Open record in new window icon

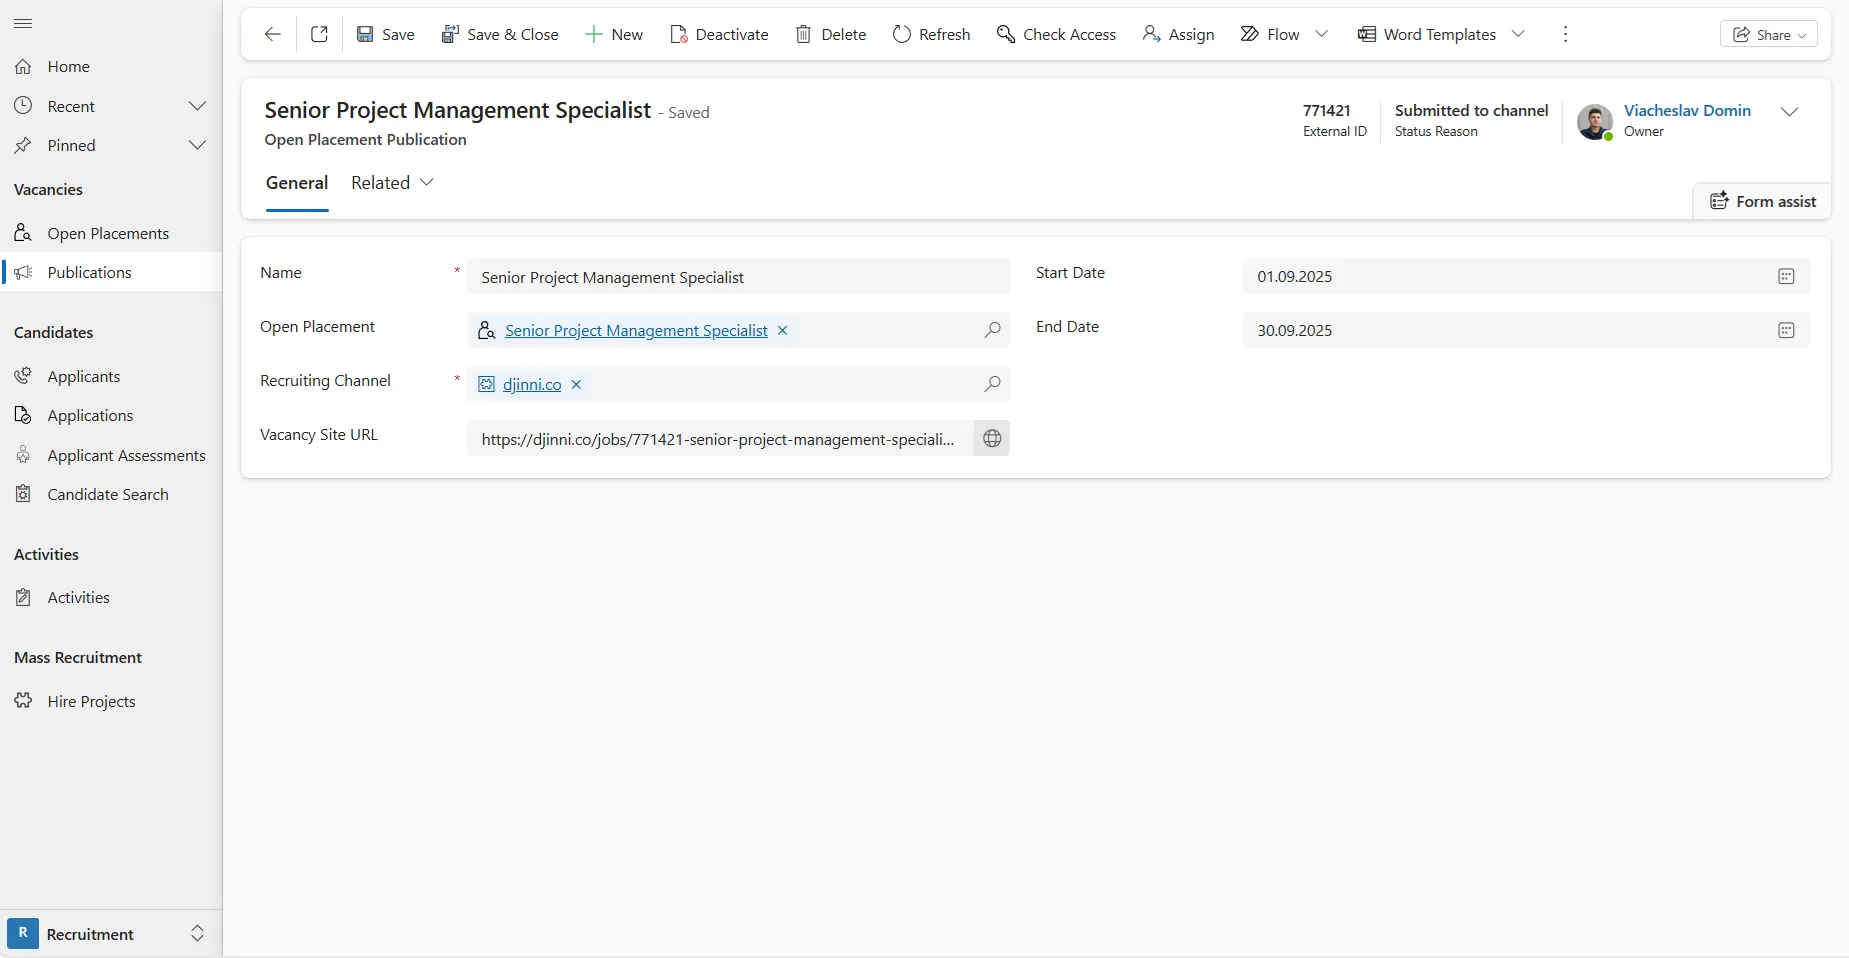[x=319, y=34]
